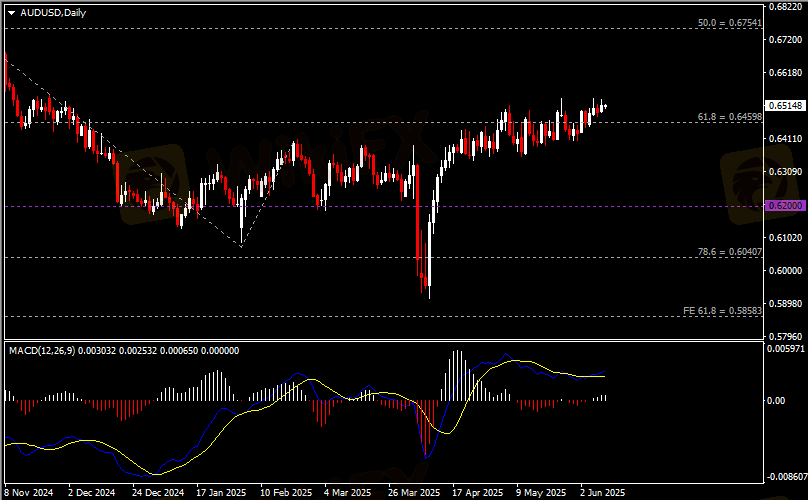Click the MACD scale value -0.008607

785,477
